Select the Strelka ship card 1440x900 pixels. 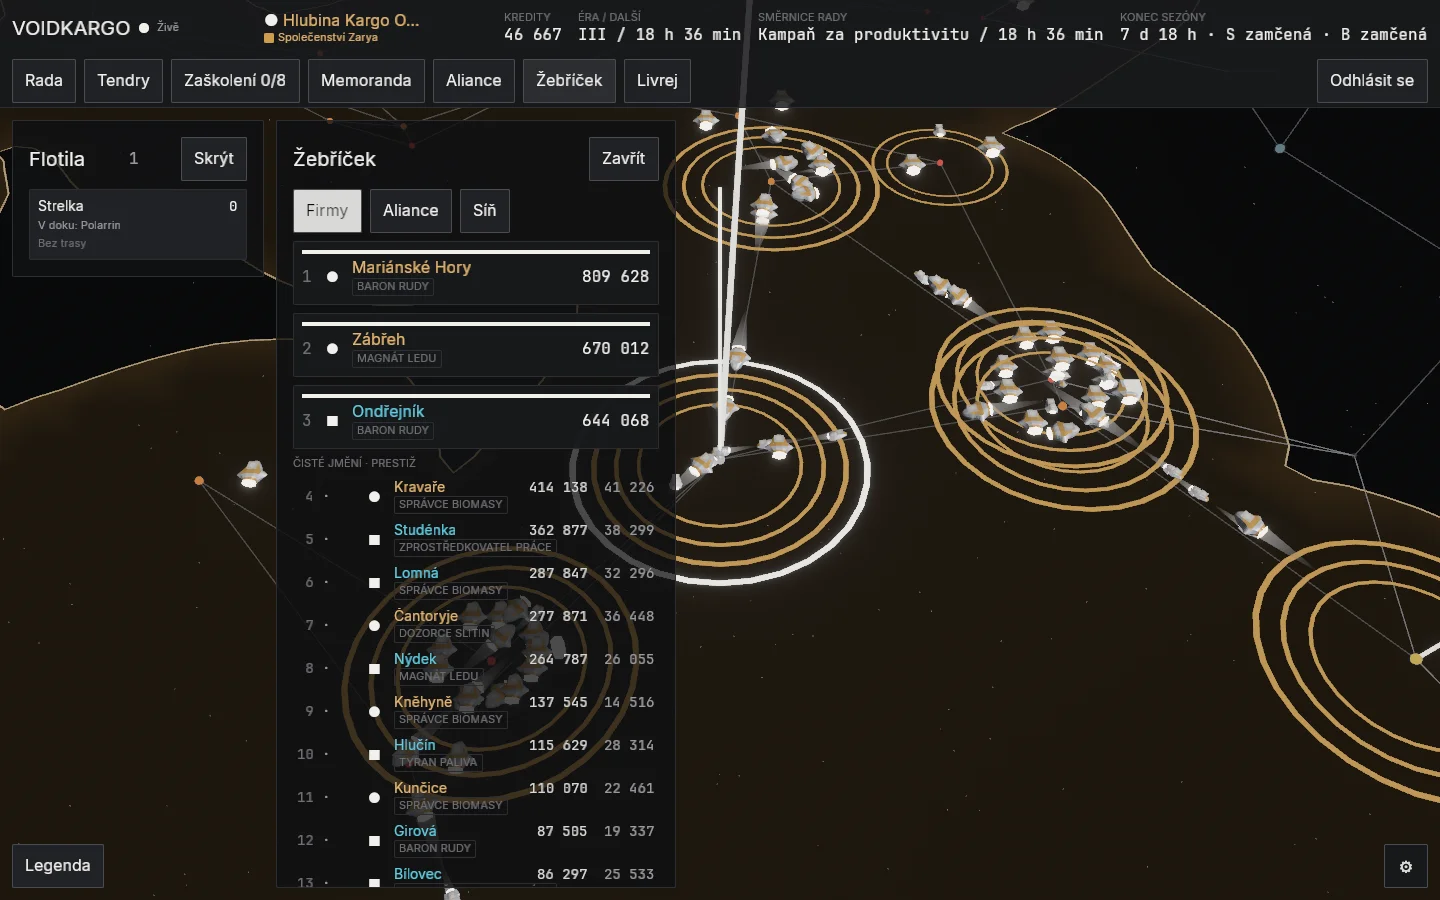(x=138, y=224)
